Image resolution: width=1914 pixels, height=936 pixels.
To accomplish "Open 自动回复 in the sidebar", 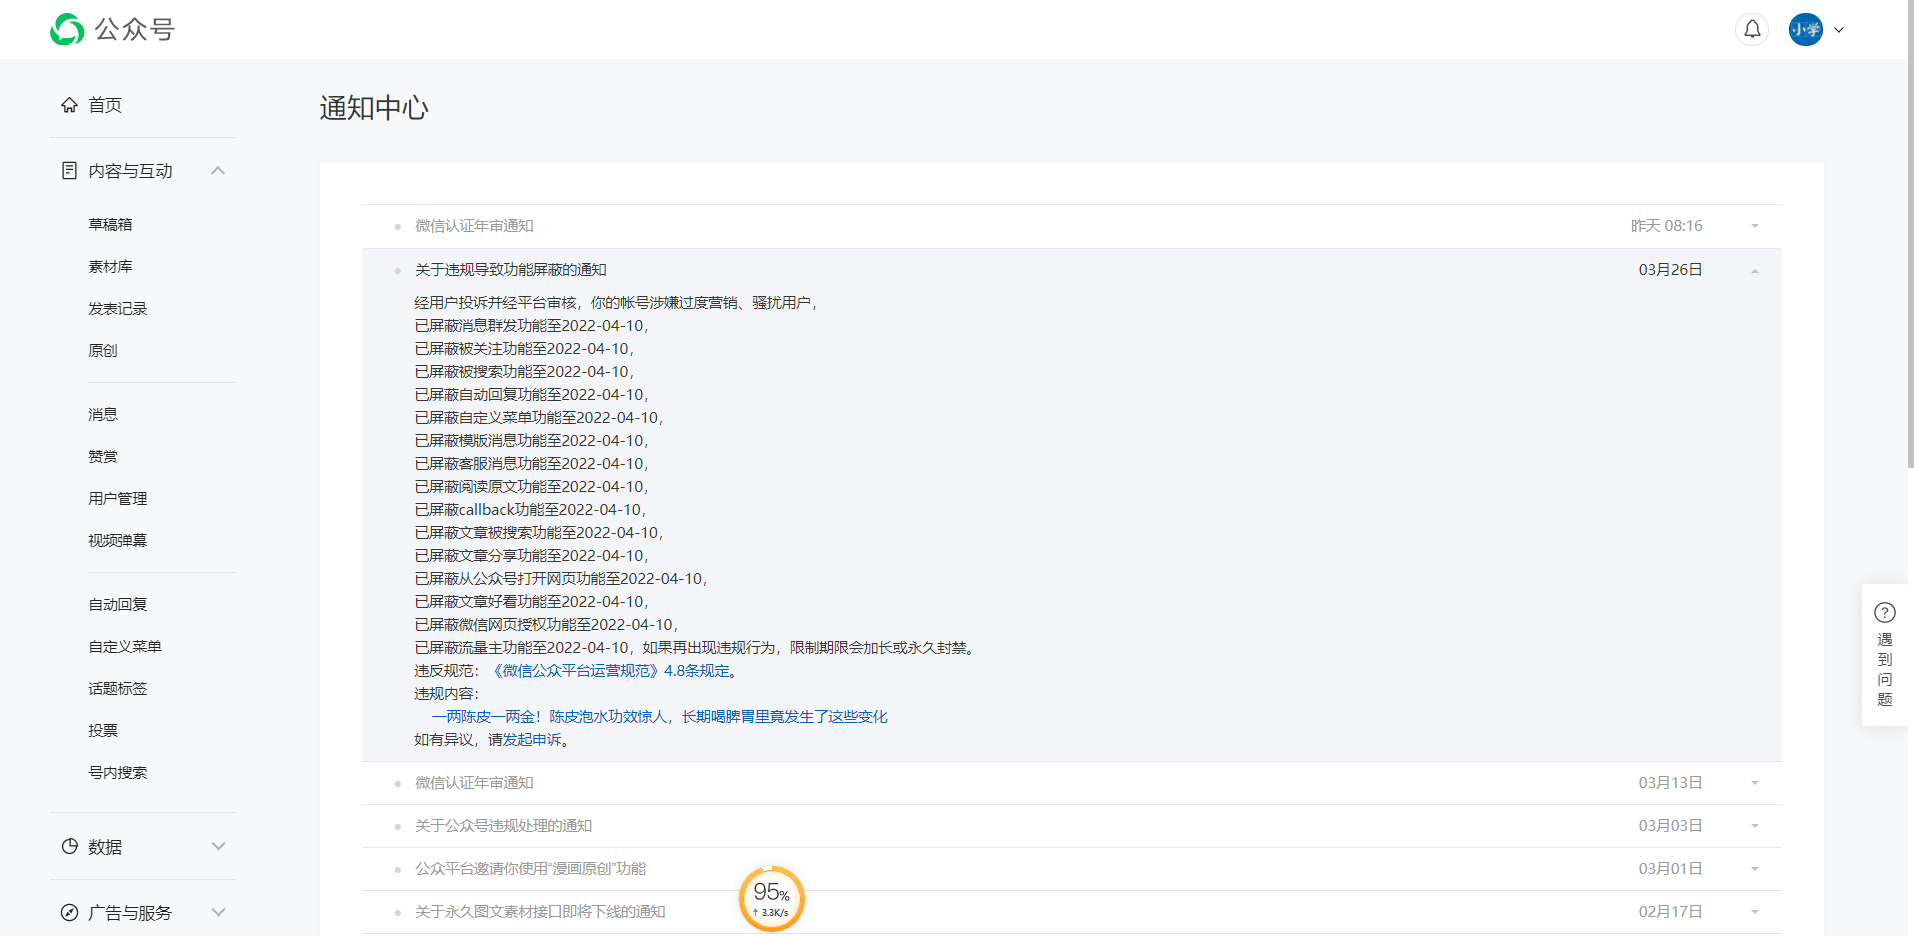I will (x=118, y=604).
